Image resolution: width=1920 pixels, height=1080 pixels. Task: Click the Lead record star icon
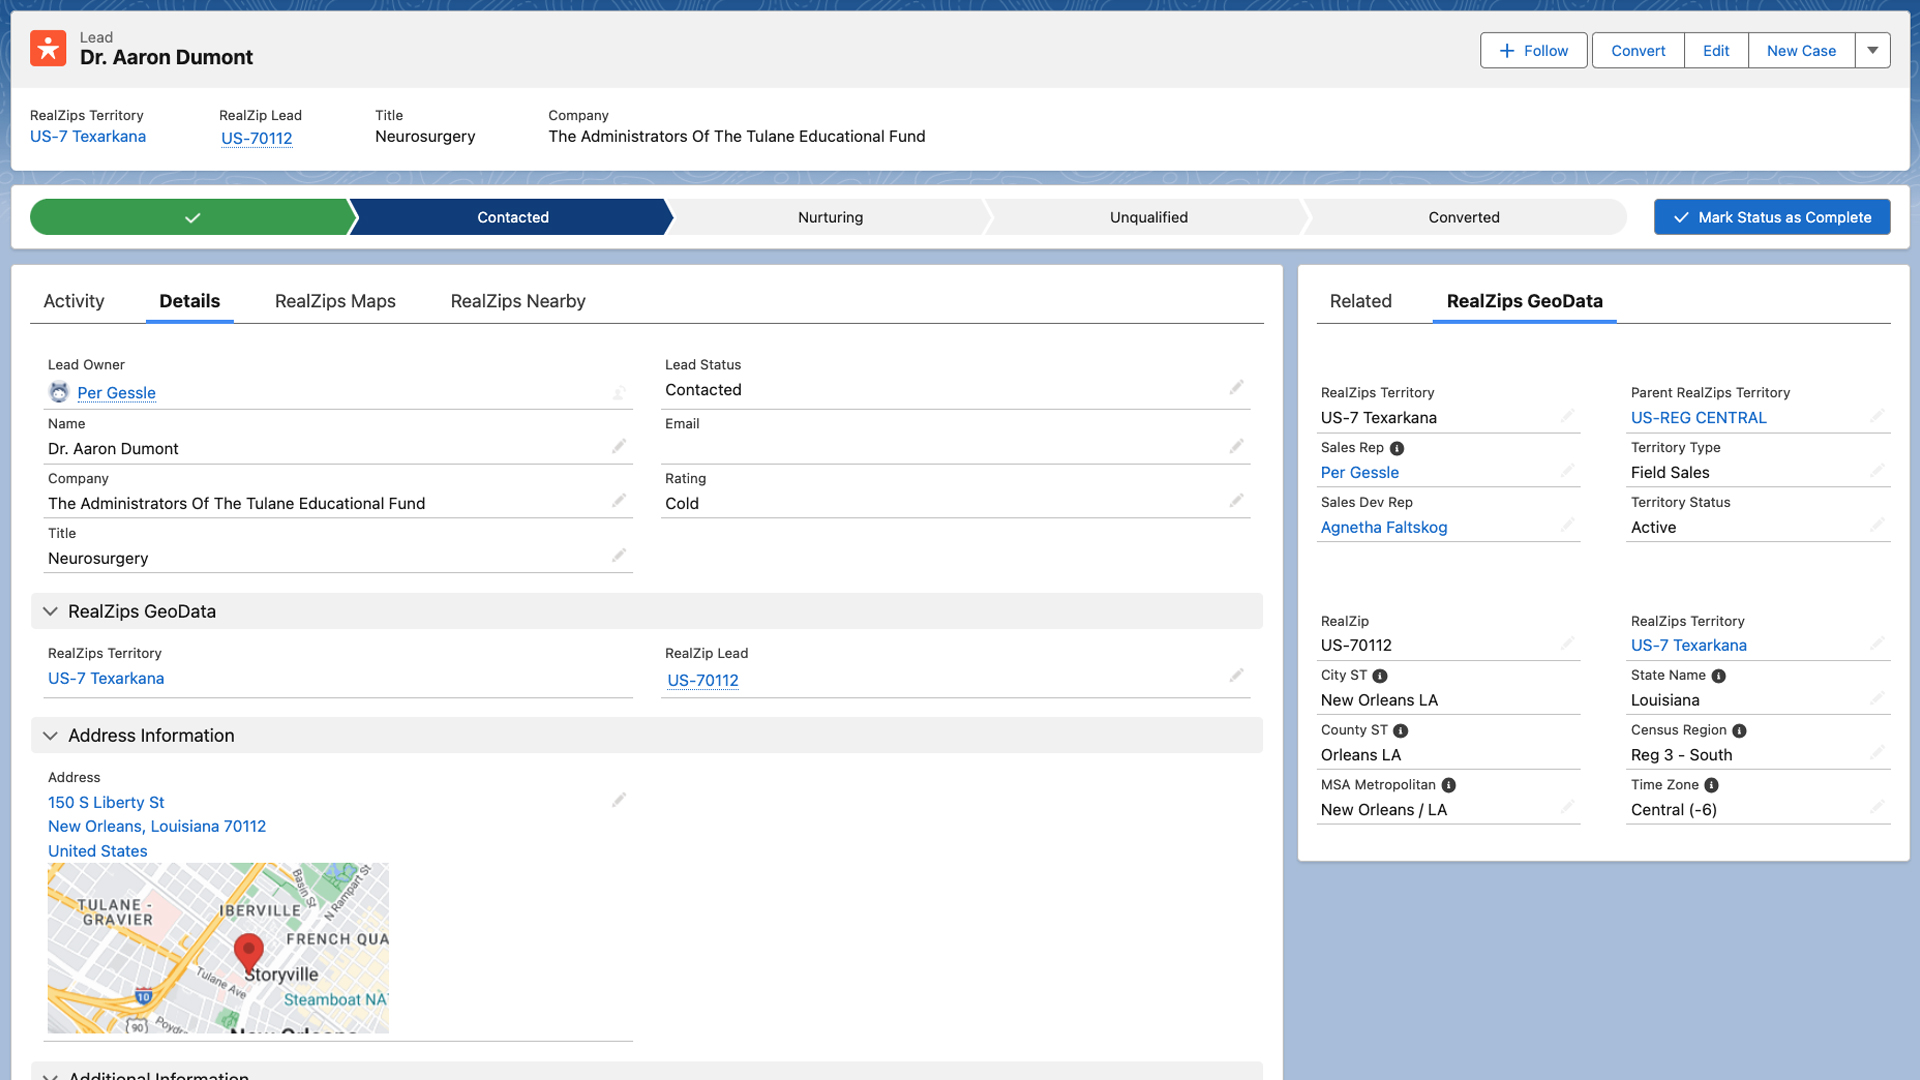[48, 48]
